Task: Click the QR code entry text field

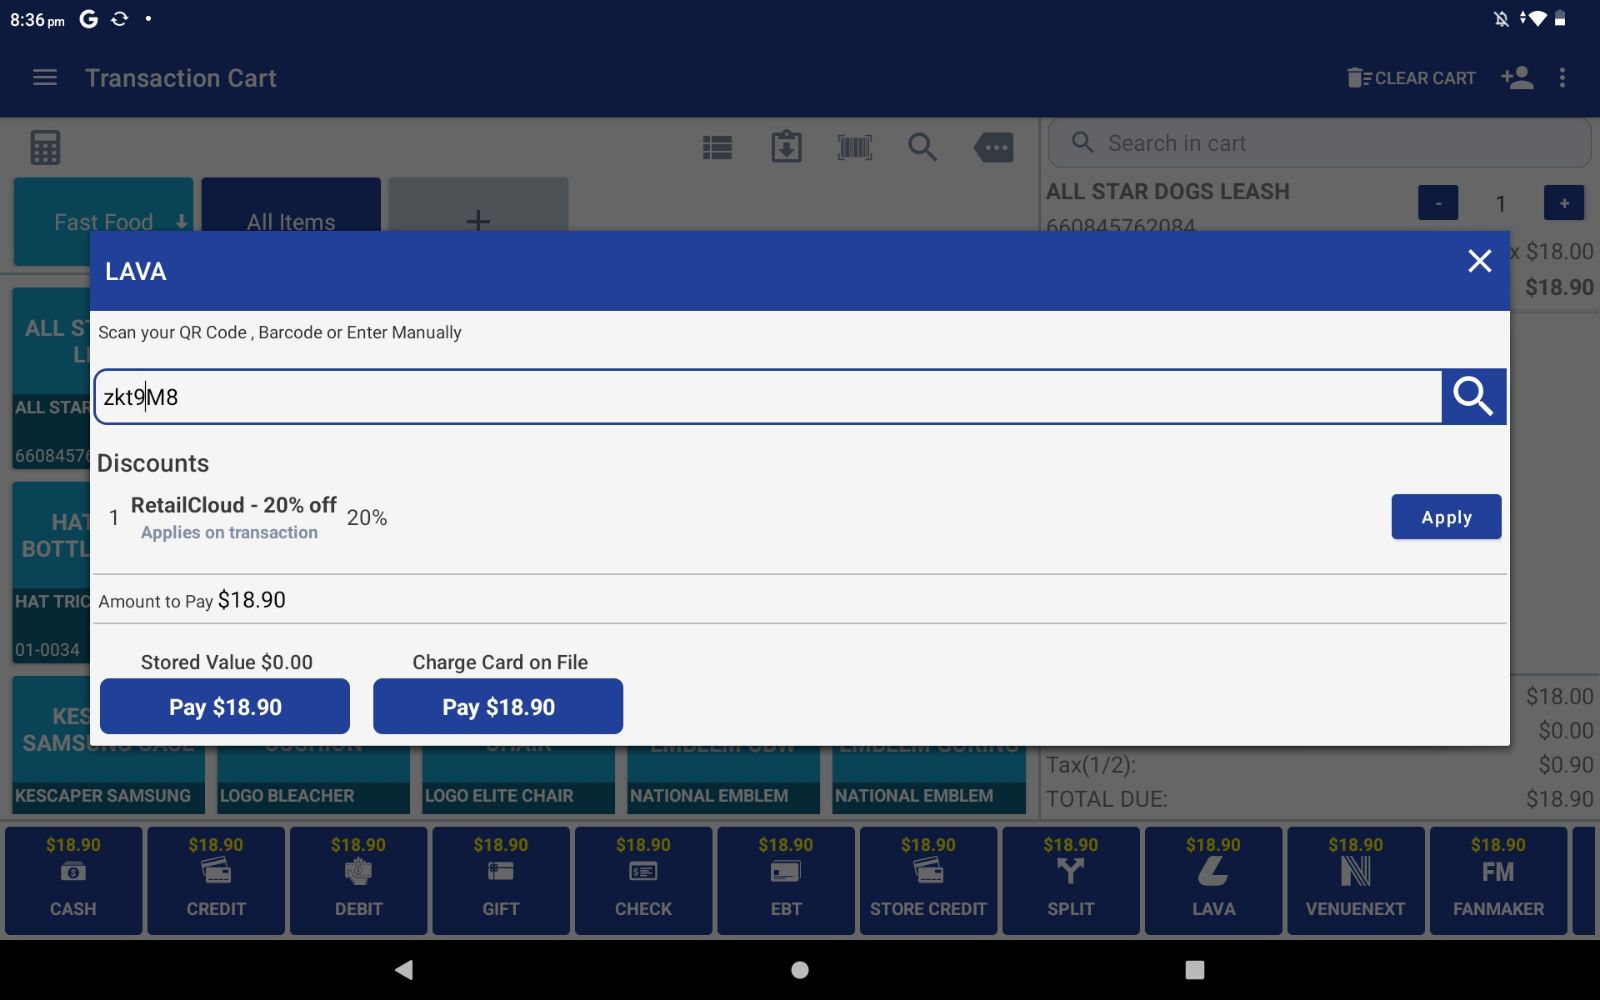Action: [x=767, y=397]
